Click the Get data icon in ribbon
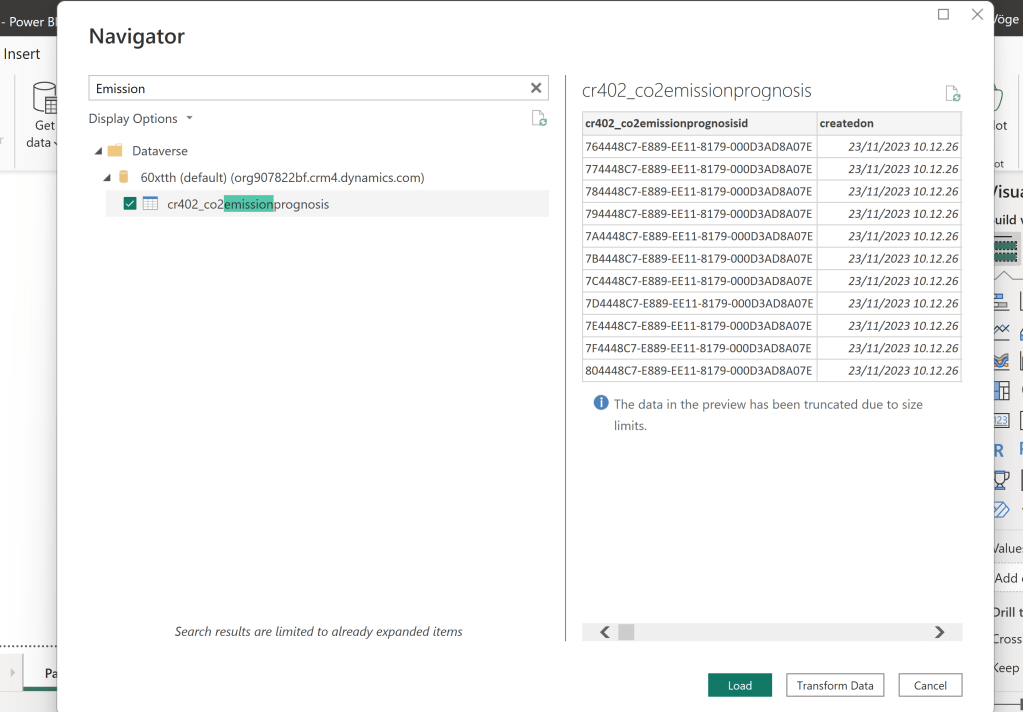The image size is (1023, 712). pos(44,99)
